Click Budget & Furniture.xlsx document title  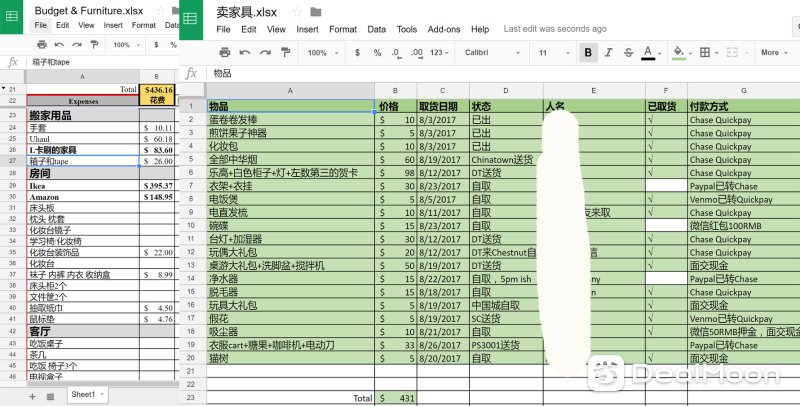pos(89,11)
